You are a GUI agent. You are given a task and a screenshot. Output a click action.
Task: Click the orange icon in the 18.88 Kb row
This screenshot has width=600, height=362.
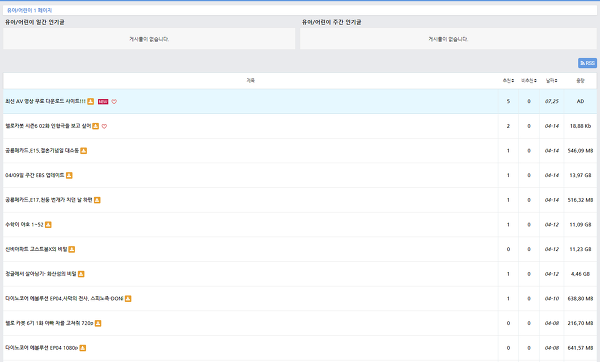tap(96, 126)
